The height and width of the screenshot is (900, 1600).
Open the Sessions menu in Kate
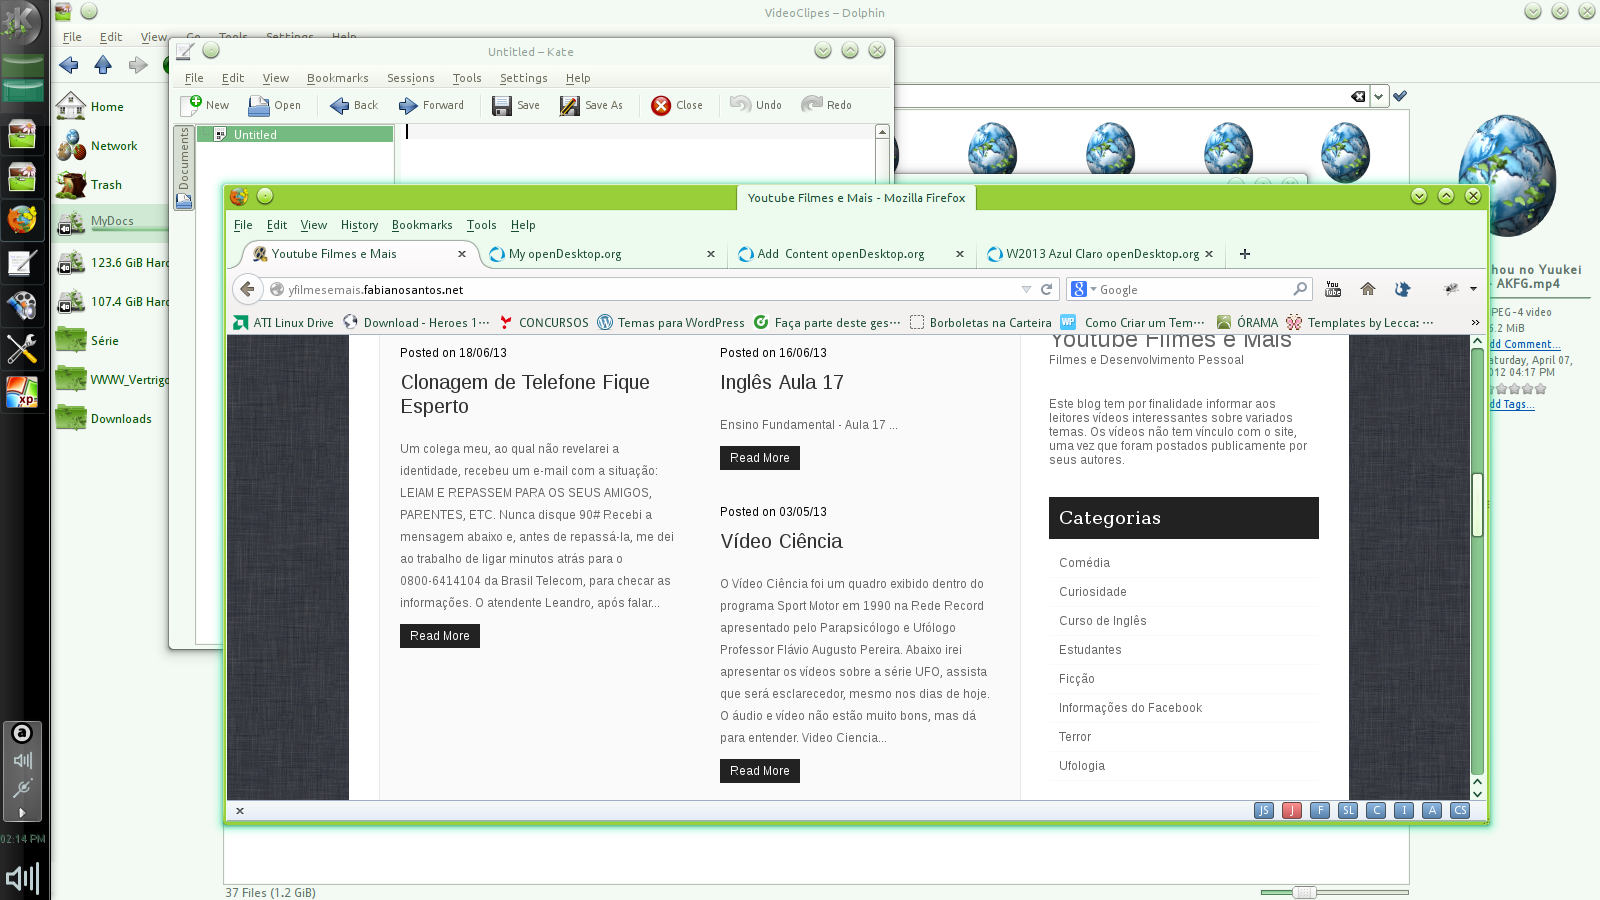[x=411, y=78]
